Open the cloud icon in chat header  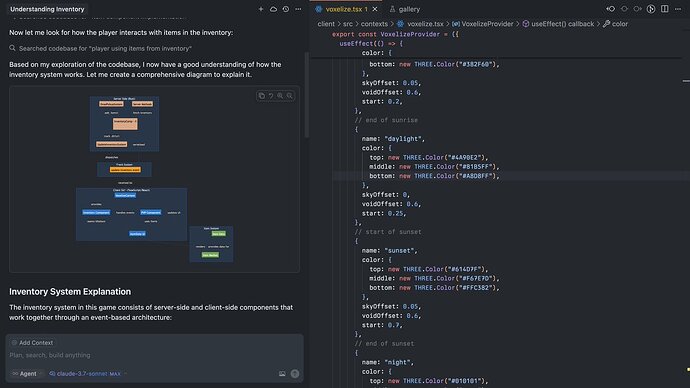coord(273,9)
